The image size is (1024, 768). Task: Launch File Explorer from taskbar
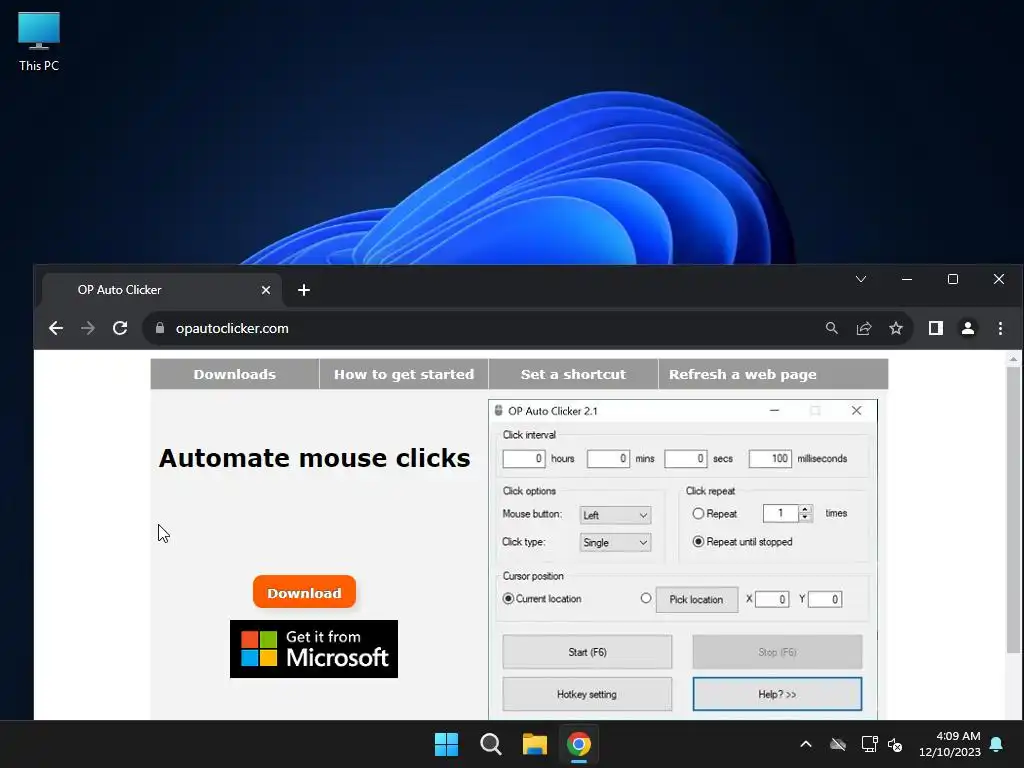[535, 744]
